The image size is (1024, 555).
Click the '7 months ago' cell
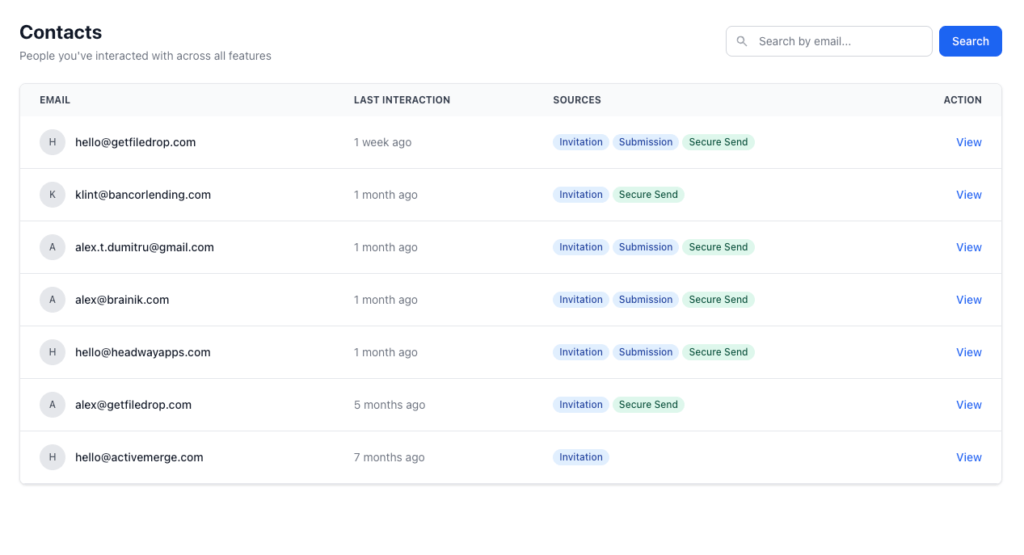pos(389,458)
